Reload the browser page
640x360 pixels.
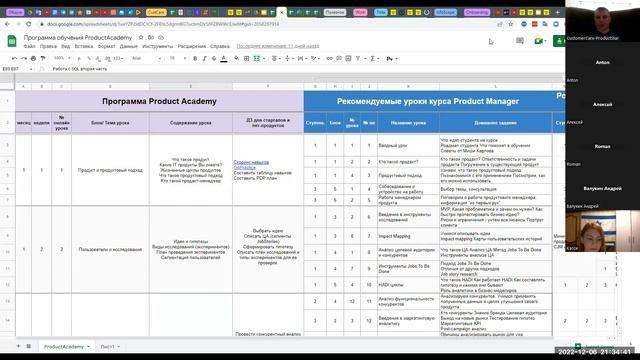[28, 24]
